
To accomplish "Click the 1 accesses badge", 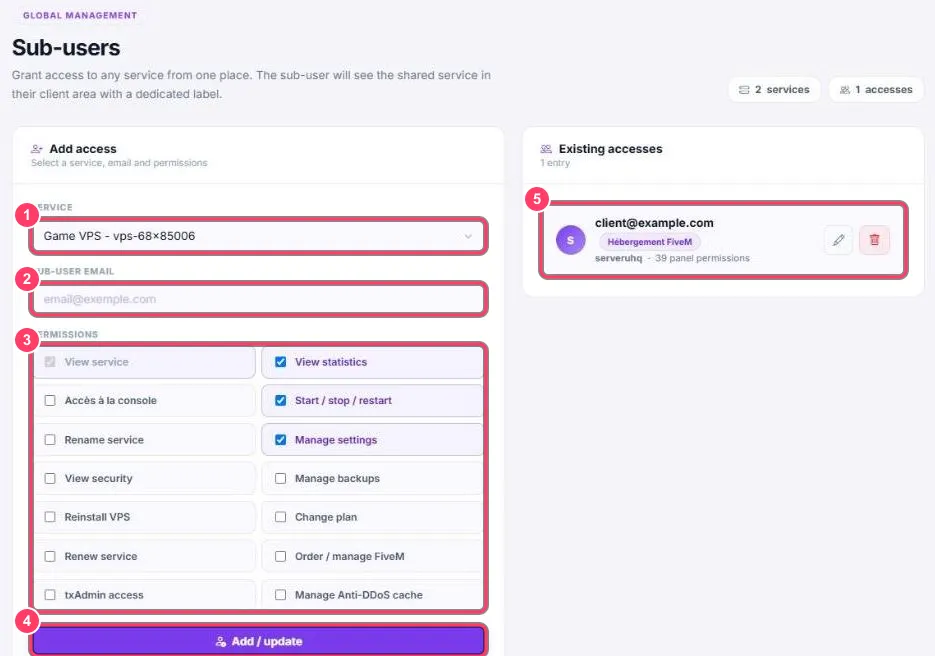I will tap(876, 90).
